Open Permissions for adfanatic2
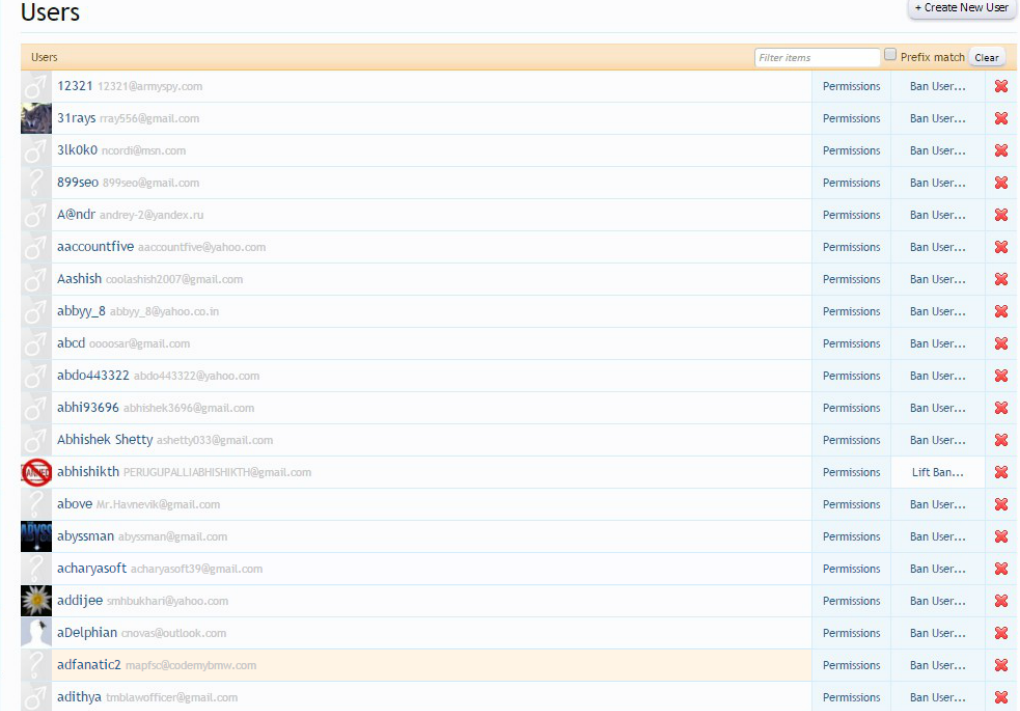Image resolution: width=1020 pixels, height=711 pixels. click(x=852, y=665)
